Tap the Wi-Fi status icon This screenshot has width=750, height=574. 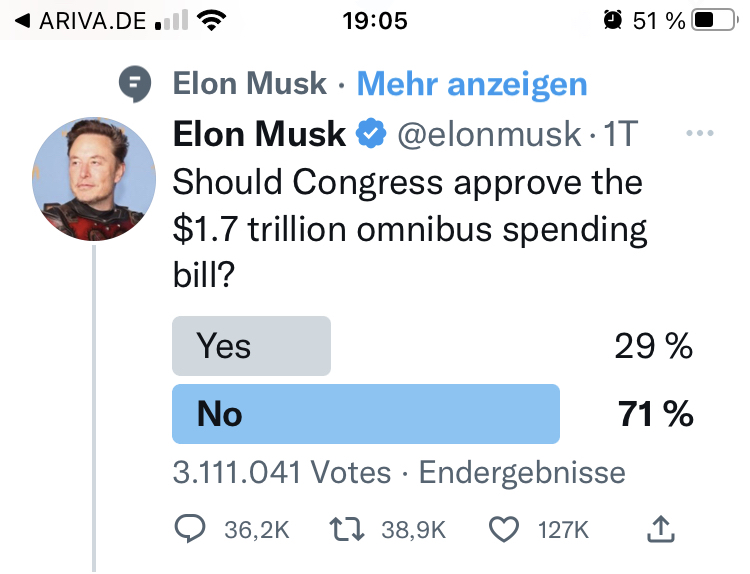(211, 20)
